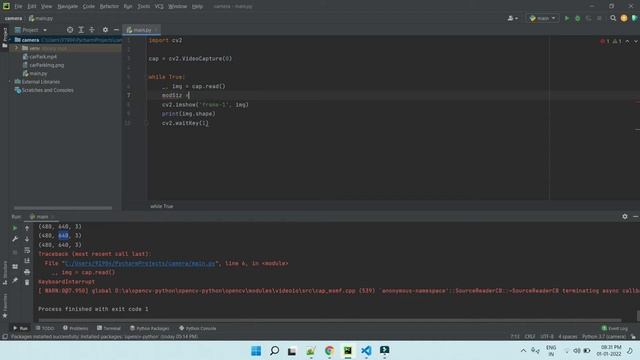Collapse the camera root folder
This screenshot has width=640, height=360.
pos(10,40)
